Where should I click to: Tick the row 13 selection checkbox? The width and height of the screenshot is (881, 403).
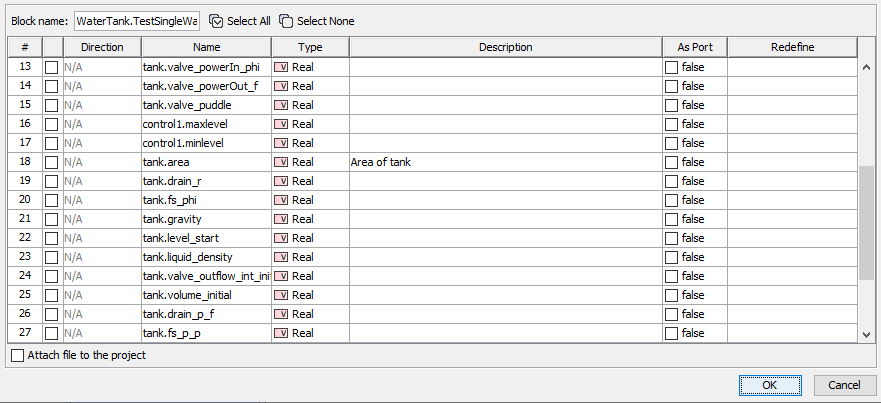tap(52, 67)
